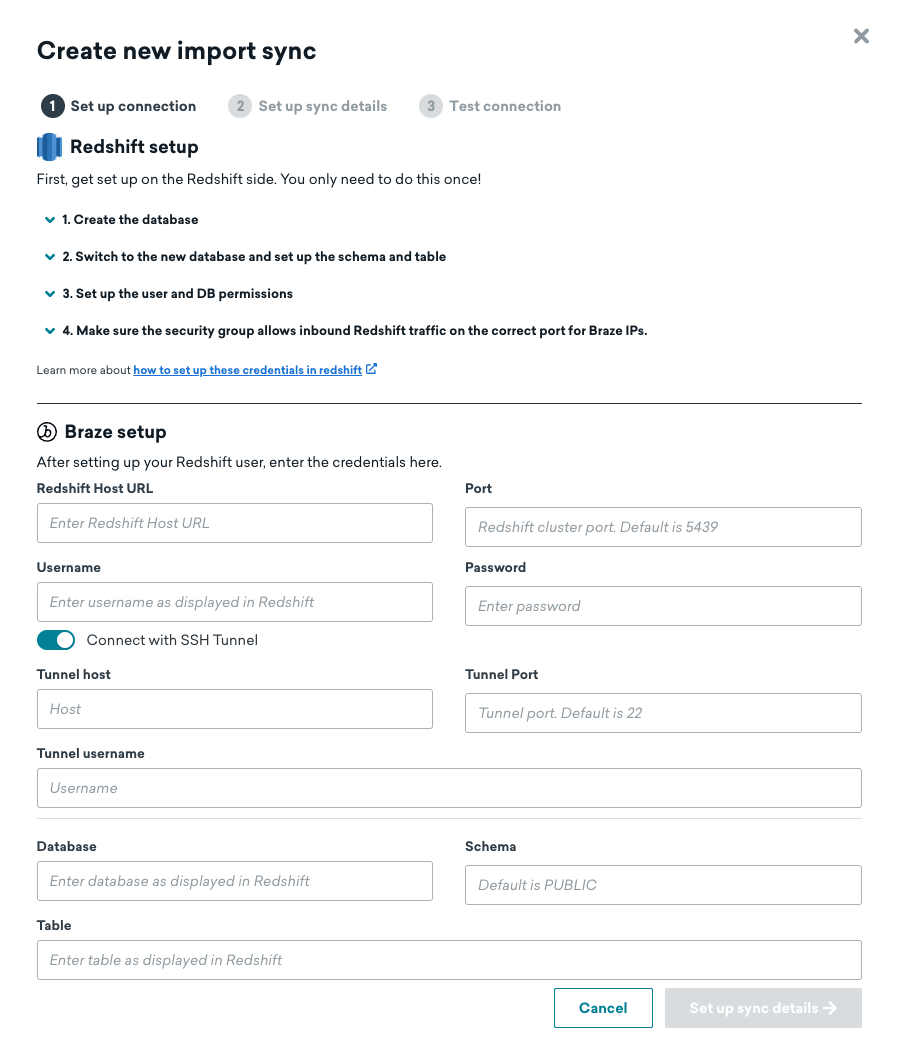Toggle the SSH Tunnel switch off

click(x=56, y=639)
